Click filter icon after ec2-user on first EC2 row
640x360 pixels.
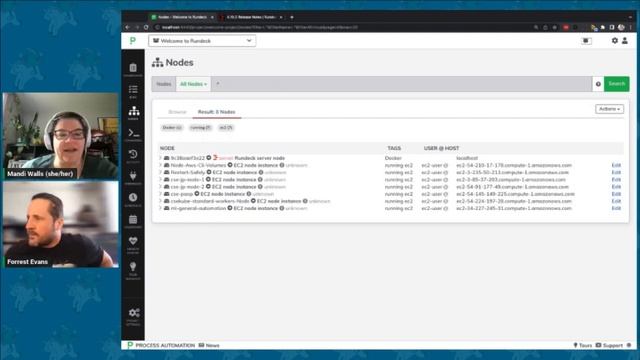[x=446, y=165]
